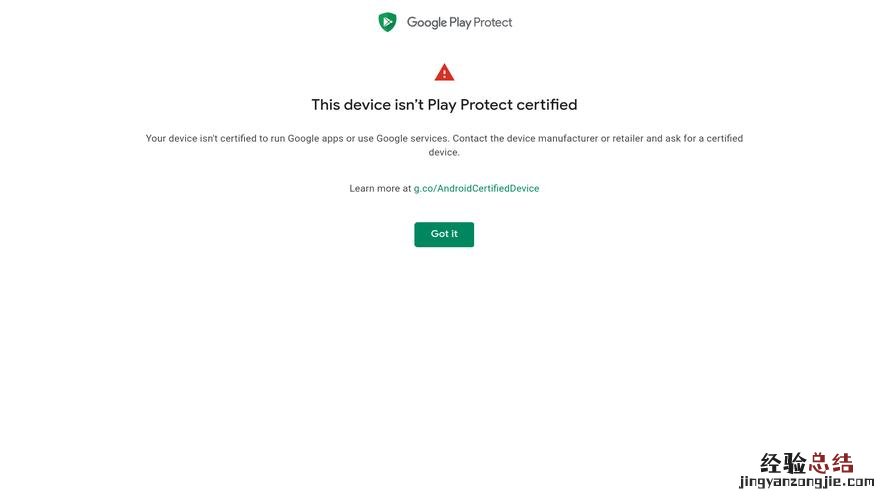Viewport: 889px width, 500px height.
Task: Click the red "总结" watermark characters
Action: [831, 463]
